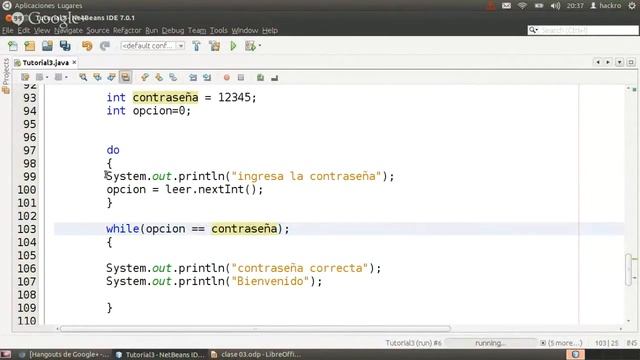Click the Find Next Occurrence icon
This screenshot has width=640, height=360.
pyautogui.click(x=111, y=77)
